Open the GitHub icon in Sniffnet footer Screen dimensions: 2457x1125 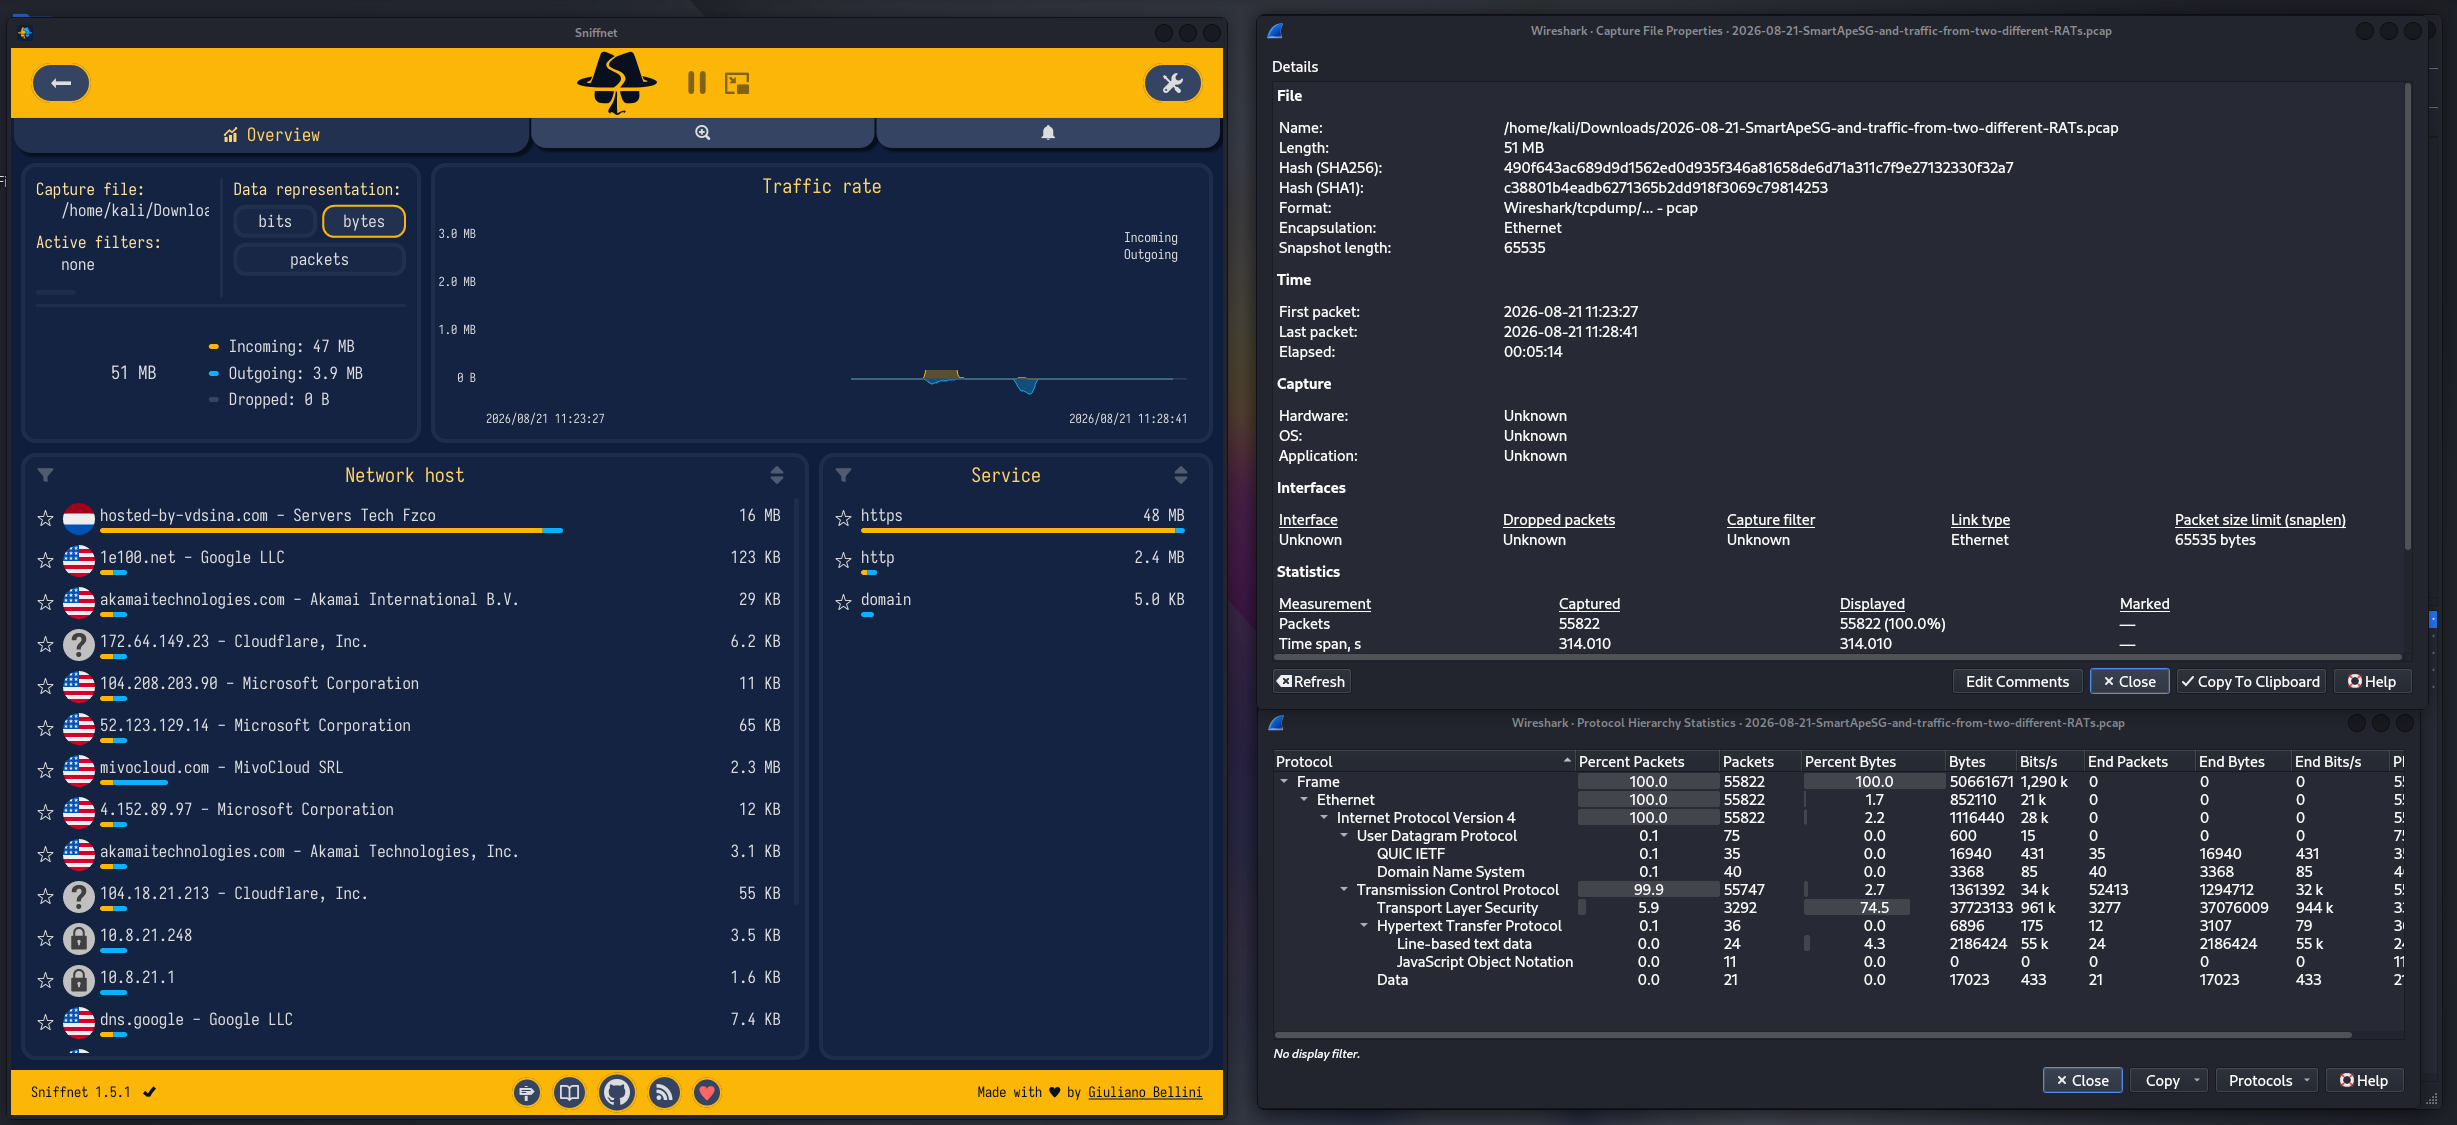(x=617, y=1093)
